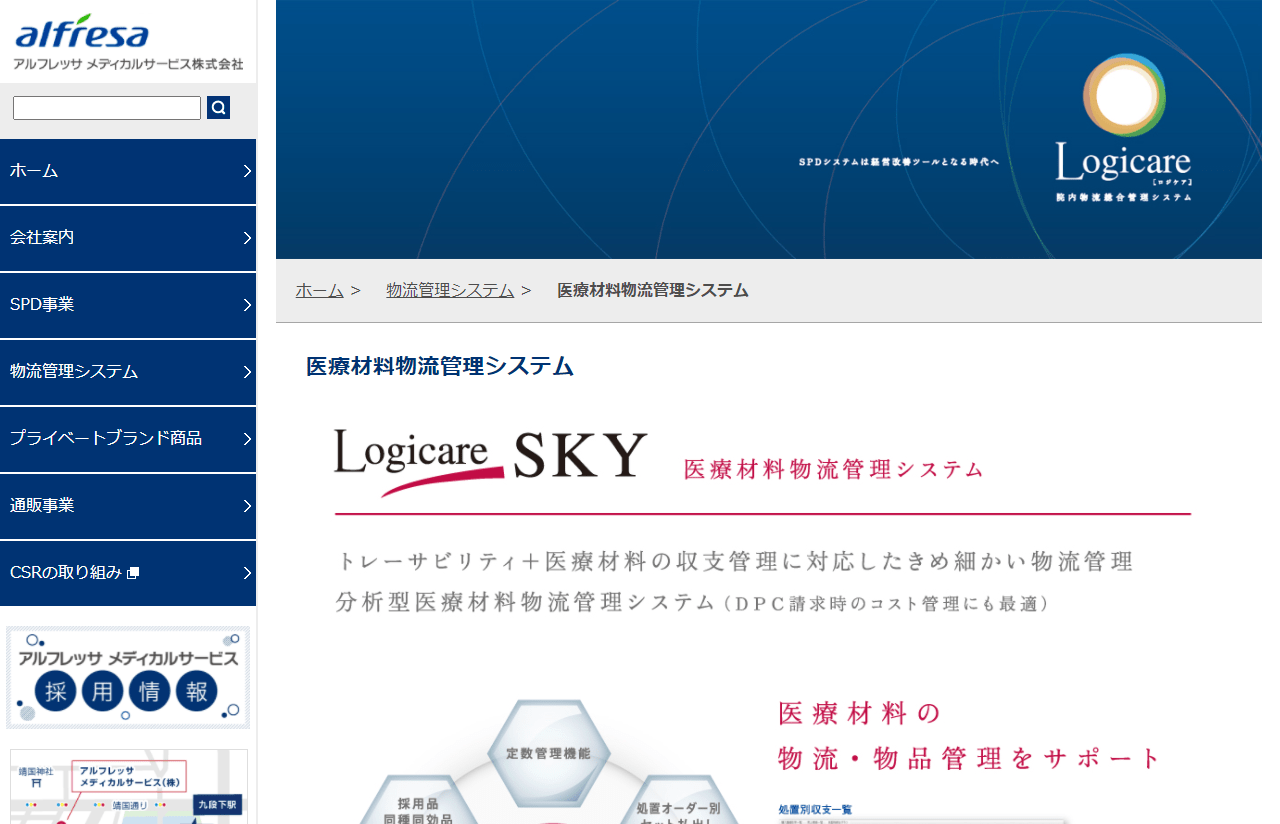
Task: Open the 物流管理システム sidebar menu item
Action: coord(128,372)
